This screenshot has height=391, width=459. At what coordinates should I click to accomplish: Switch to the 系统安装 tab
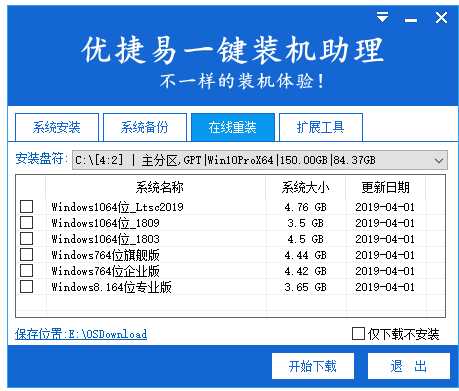pos(57,127)
